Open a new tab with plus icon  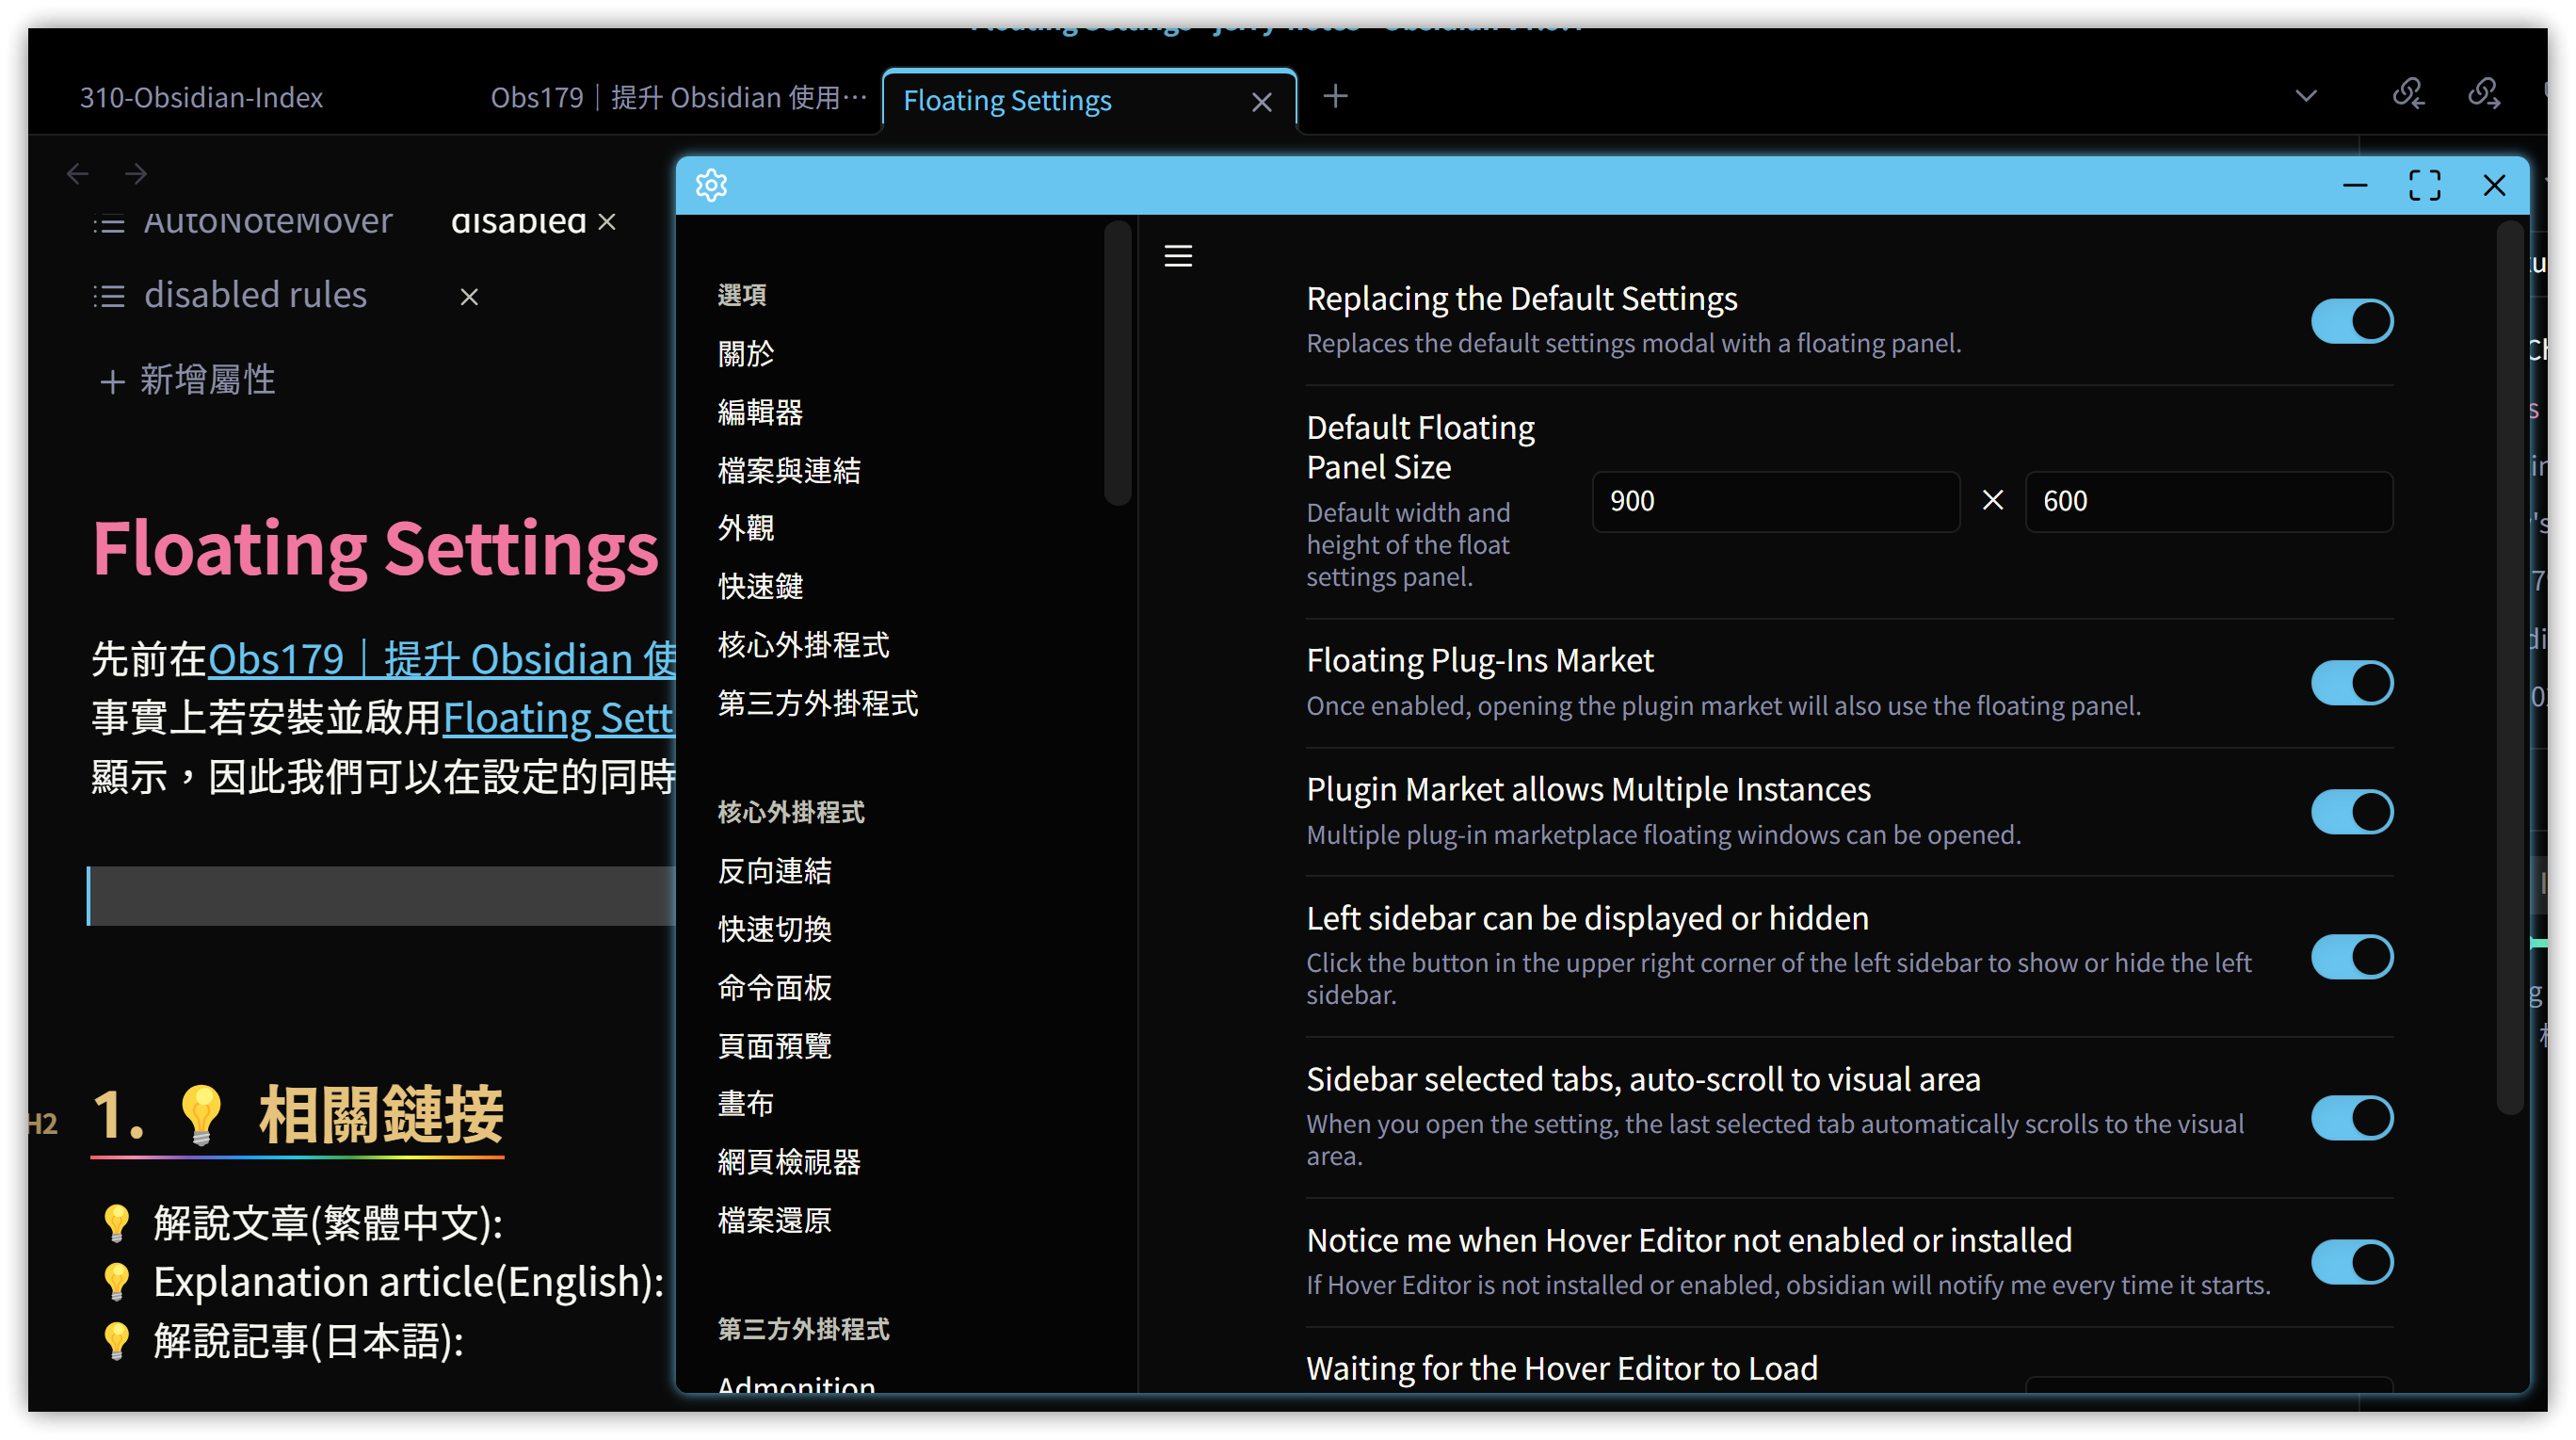point(1335,96)
